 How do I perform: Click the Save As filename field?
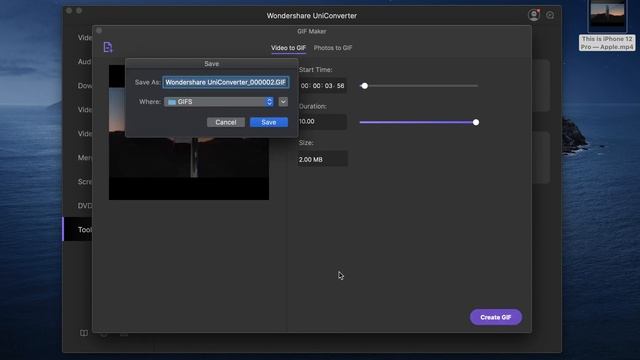click(226, 82)
